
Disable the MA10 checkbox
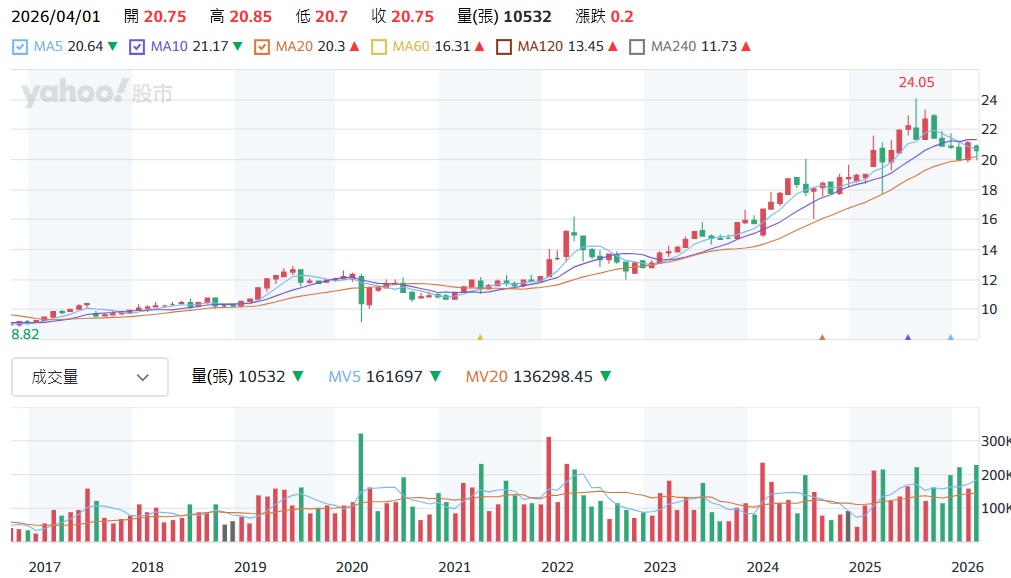pyautogui.click(x=137, y=45)
